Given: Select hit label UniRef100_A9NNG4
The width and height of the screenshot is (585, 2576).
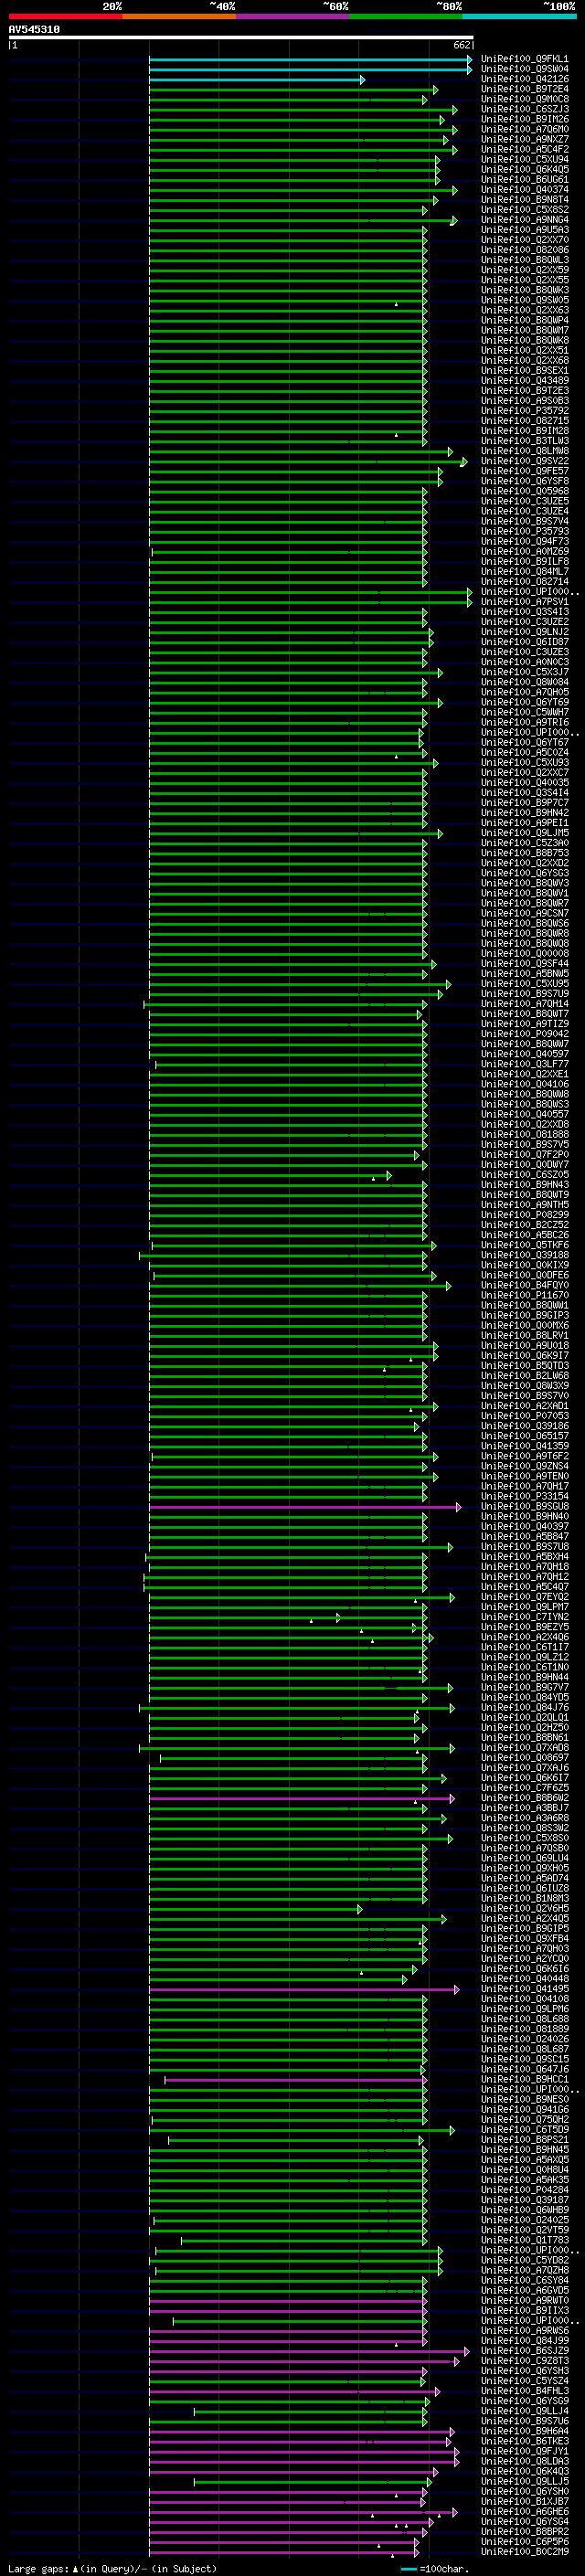Looking at the screenshot, I should pos(524,220).
